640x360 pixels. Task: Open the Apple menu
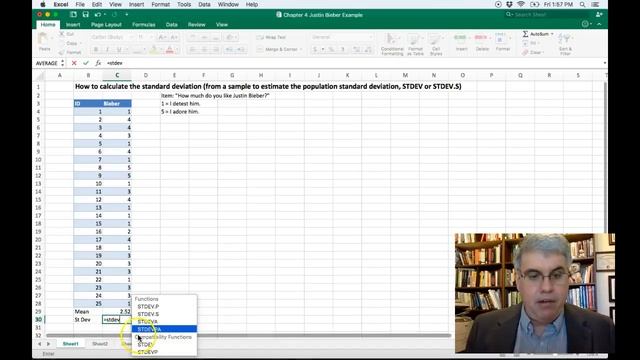pos(43,4)
